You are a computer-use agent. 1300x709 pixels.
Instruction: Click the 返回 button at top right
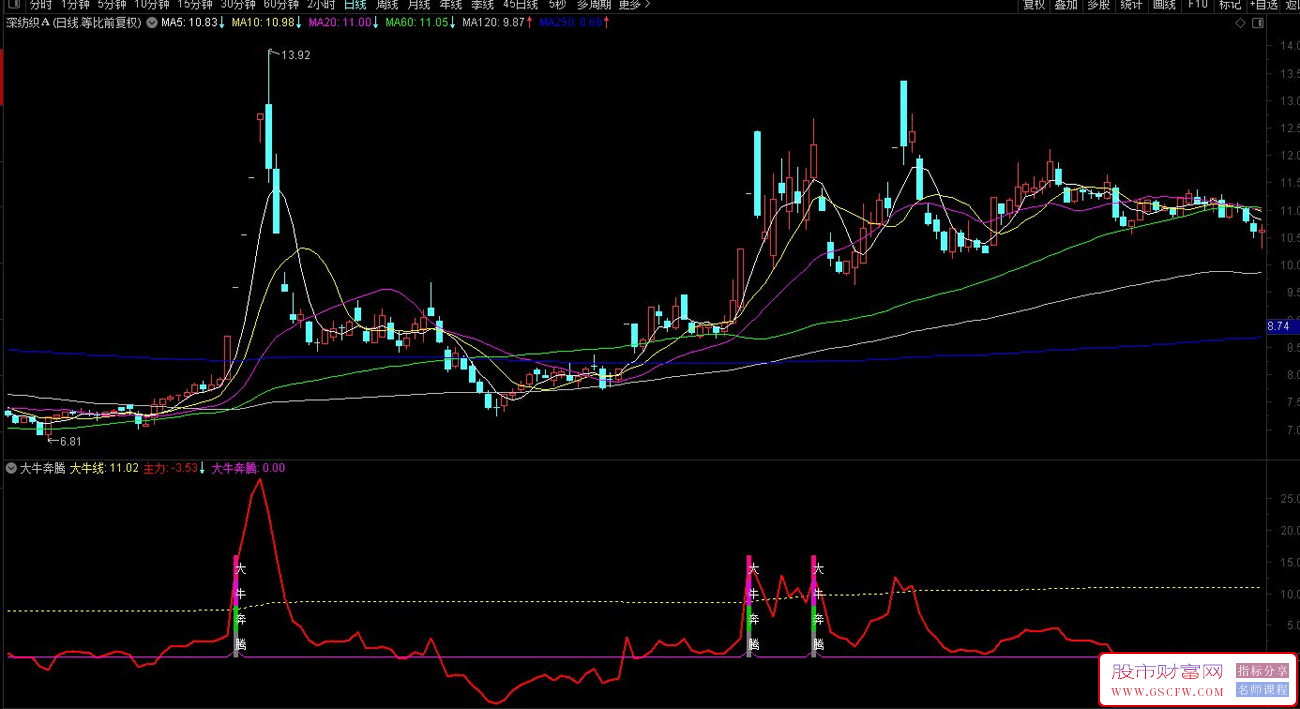tap(1292, 5)
